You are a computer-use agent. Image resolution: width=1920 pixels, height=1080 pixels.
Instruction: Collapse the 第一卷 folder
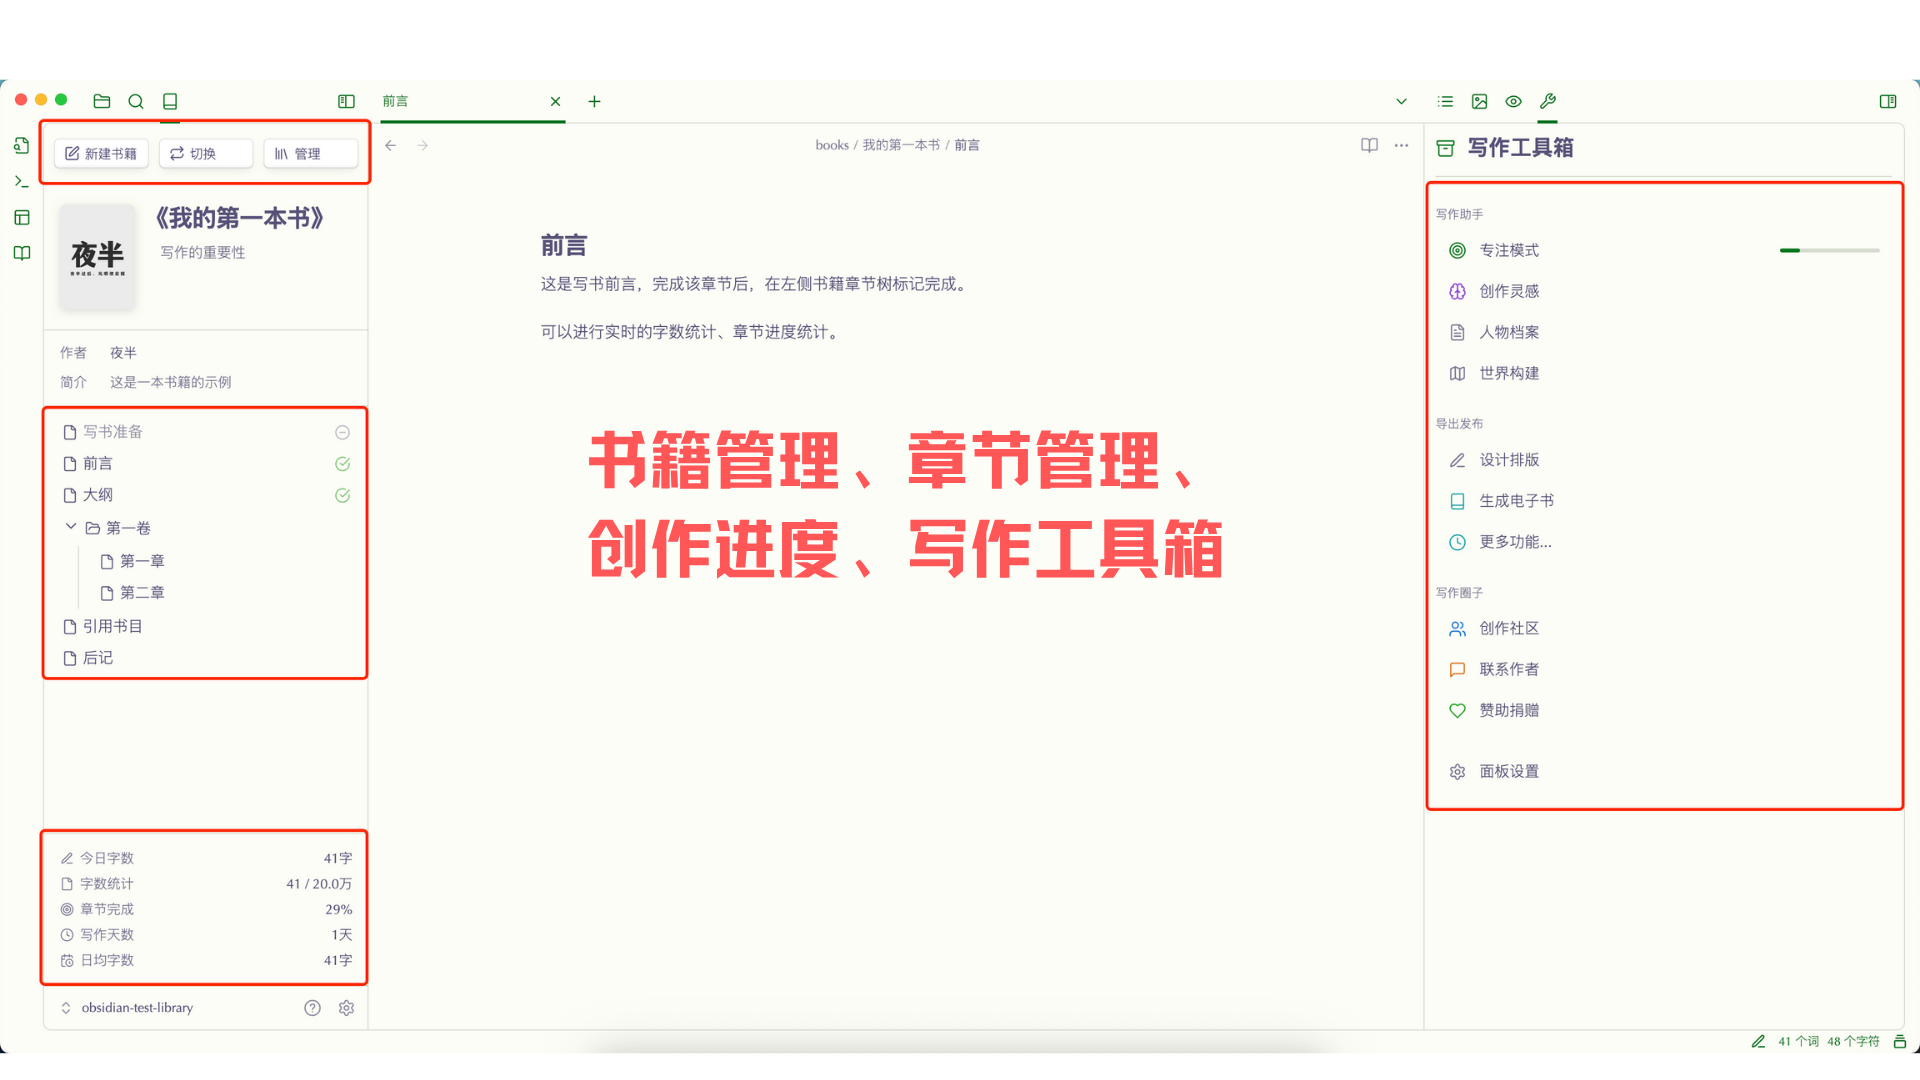tap(71, 527)
